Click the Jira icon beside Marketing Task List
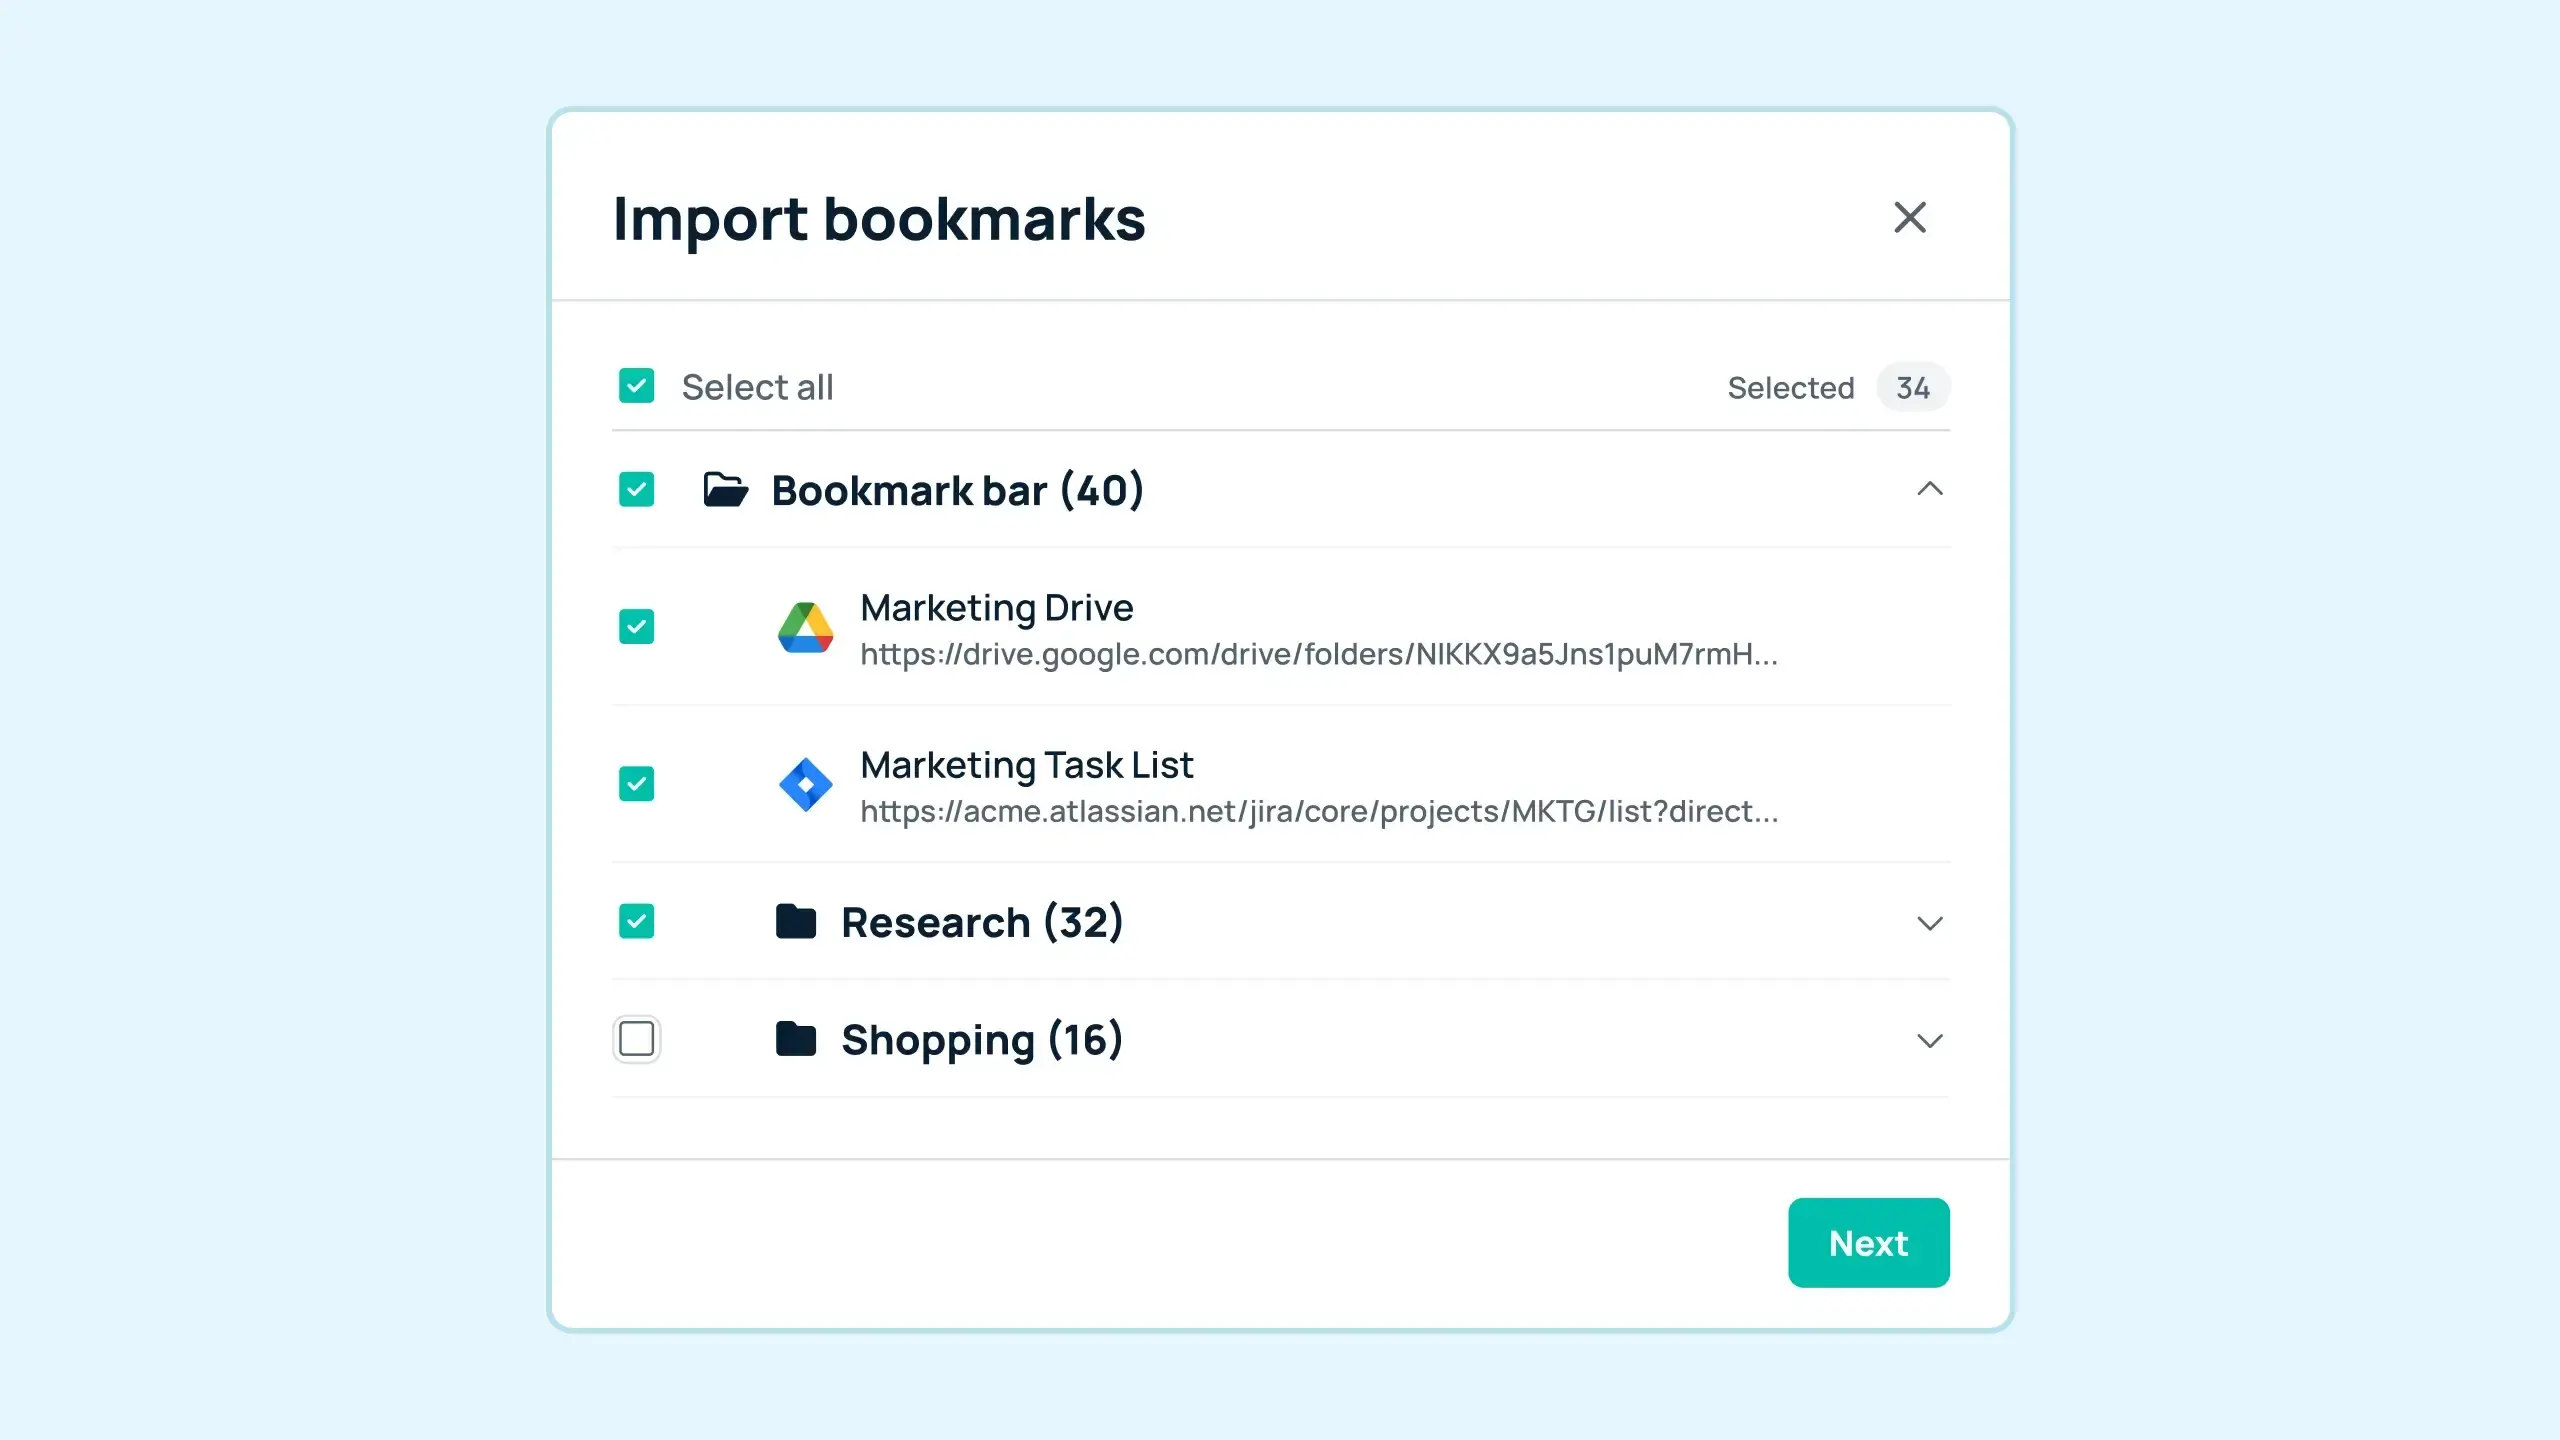This screenshot has height=1440, width=2560. click(805, 784)
